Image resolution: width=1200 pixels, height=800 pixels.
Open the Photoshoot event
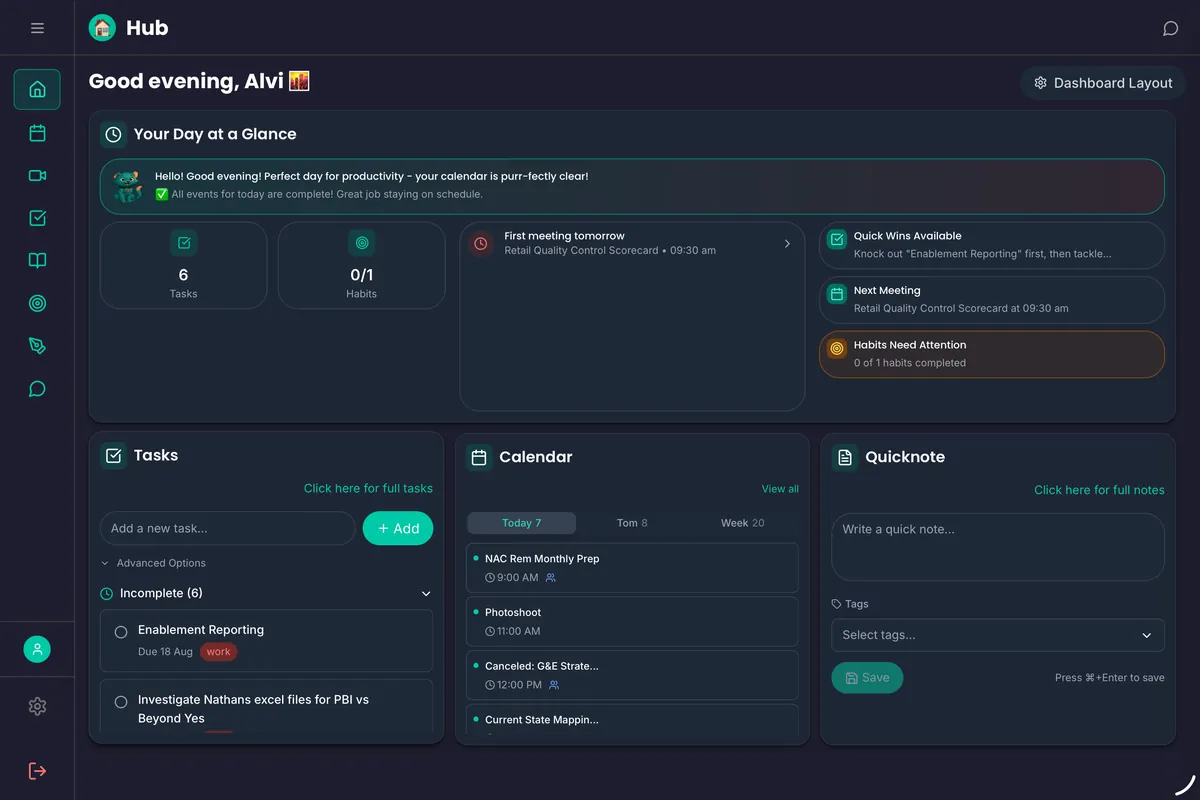(632, 621)
